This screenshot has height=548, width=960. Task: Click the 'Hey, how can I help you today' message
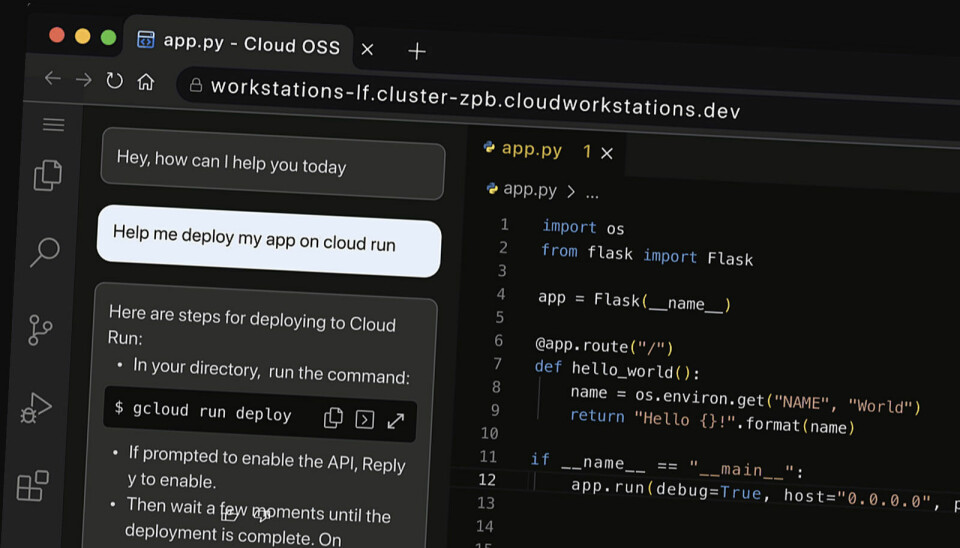pyautogui.click(x=273, y=163)
